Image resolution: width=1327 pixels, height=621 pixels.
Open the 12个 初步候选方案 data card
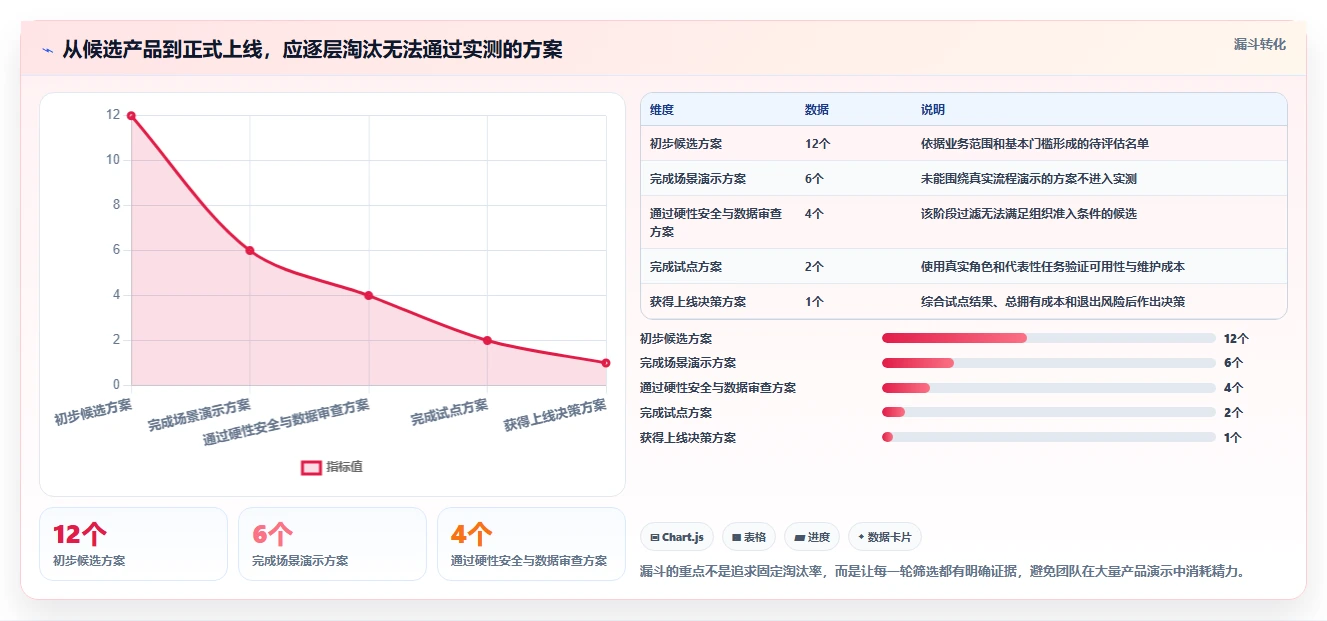click(134, 544)
